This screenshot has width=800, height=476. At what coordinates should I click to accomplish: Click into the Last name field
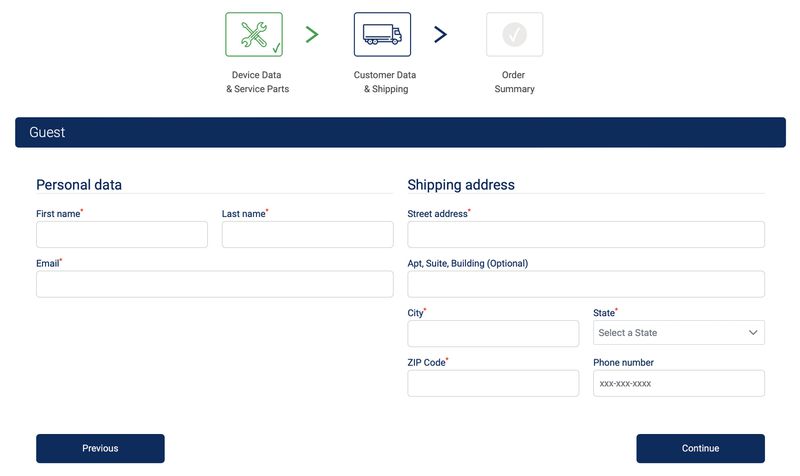[307, 235]
